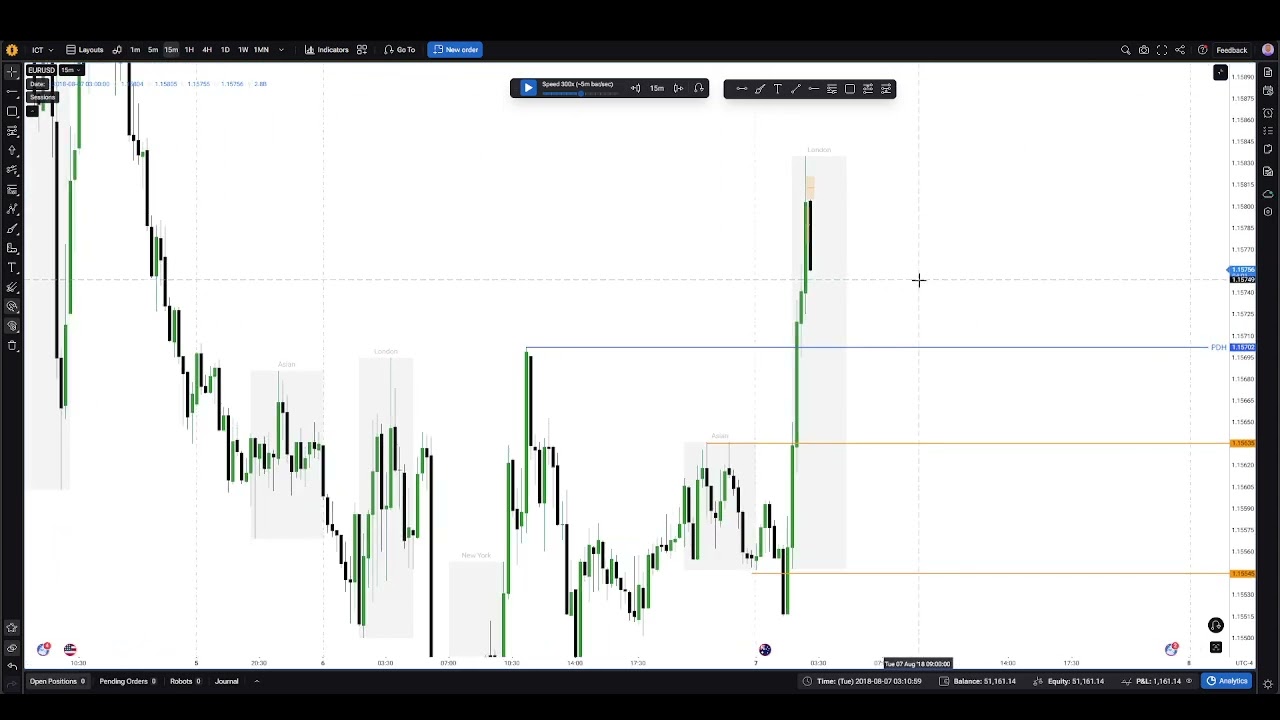Click the Feedback button
The image size is (1280, 720).
[1232, 50]
